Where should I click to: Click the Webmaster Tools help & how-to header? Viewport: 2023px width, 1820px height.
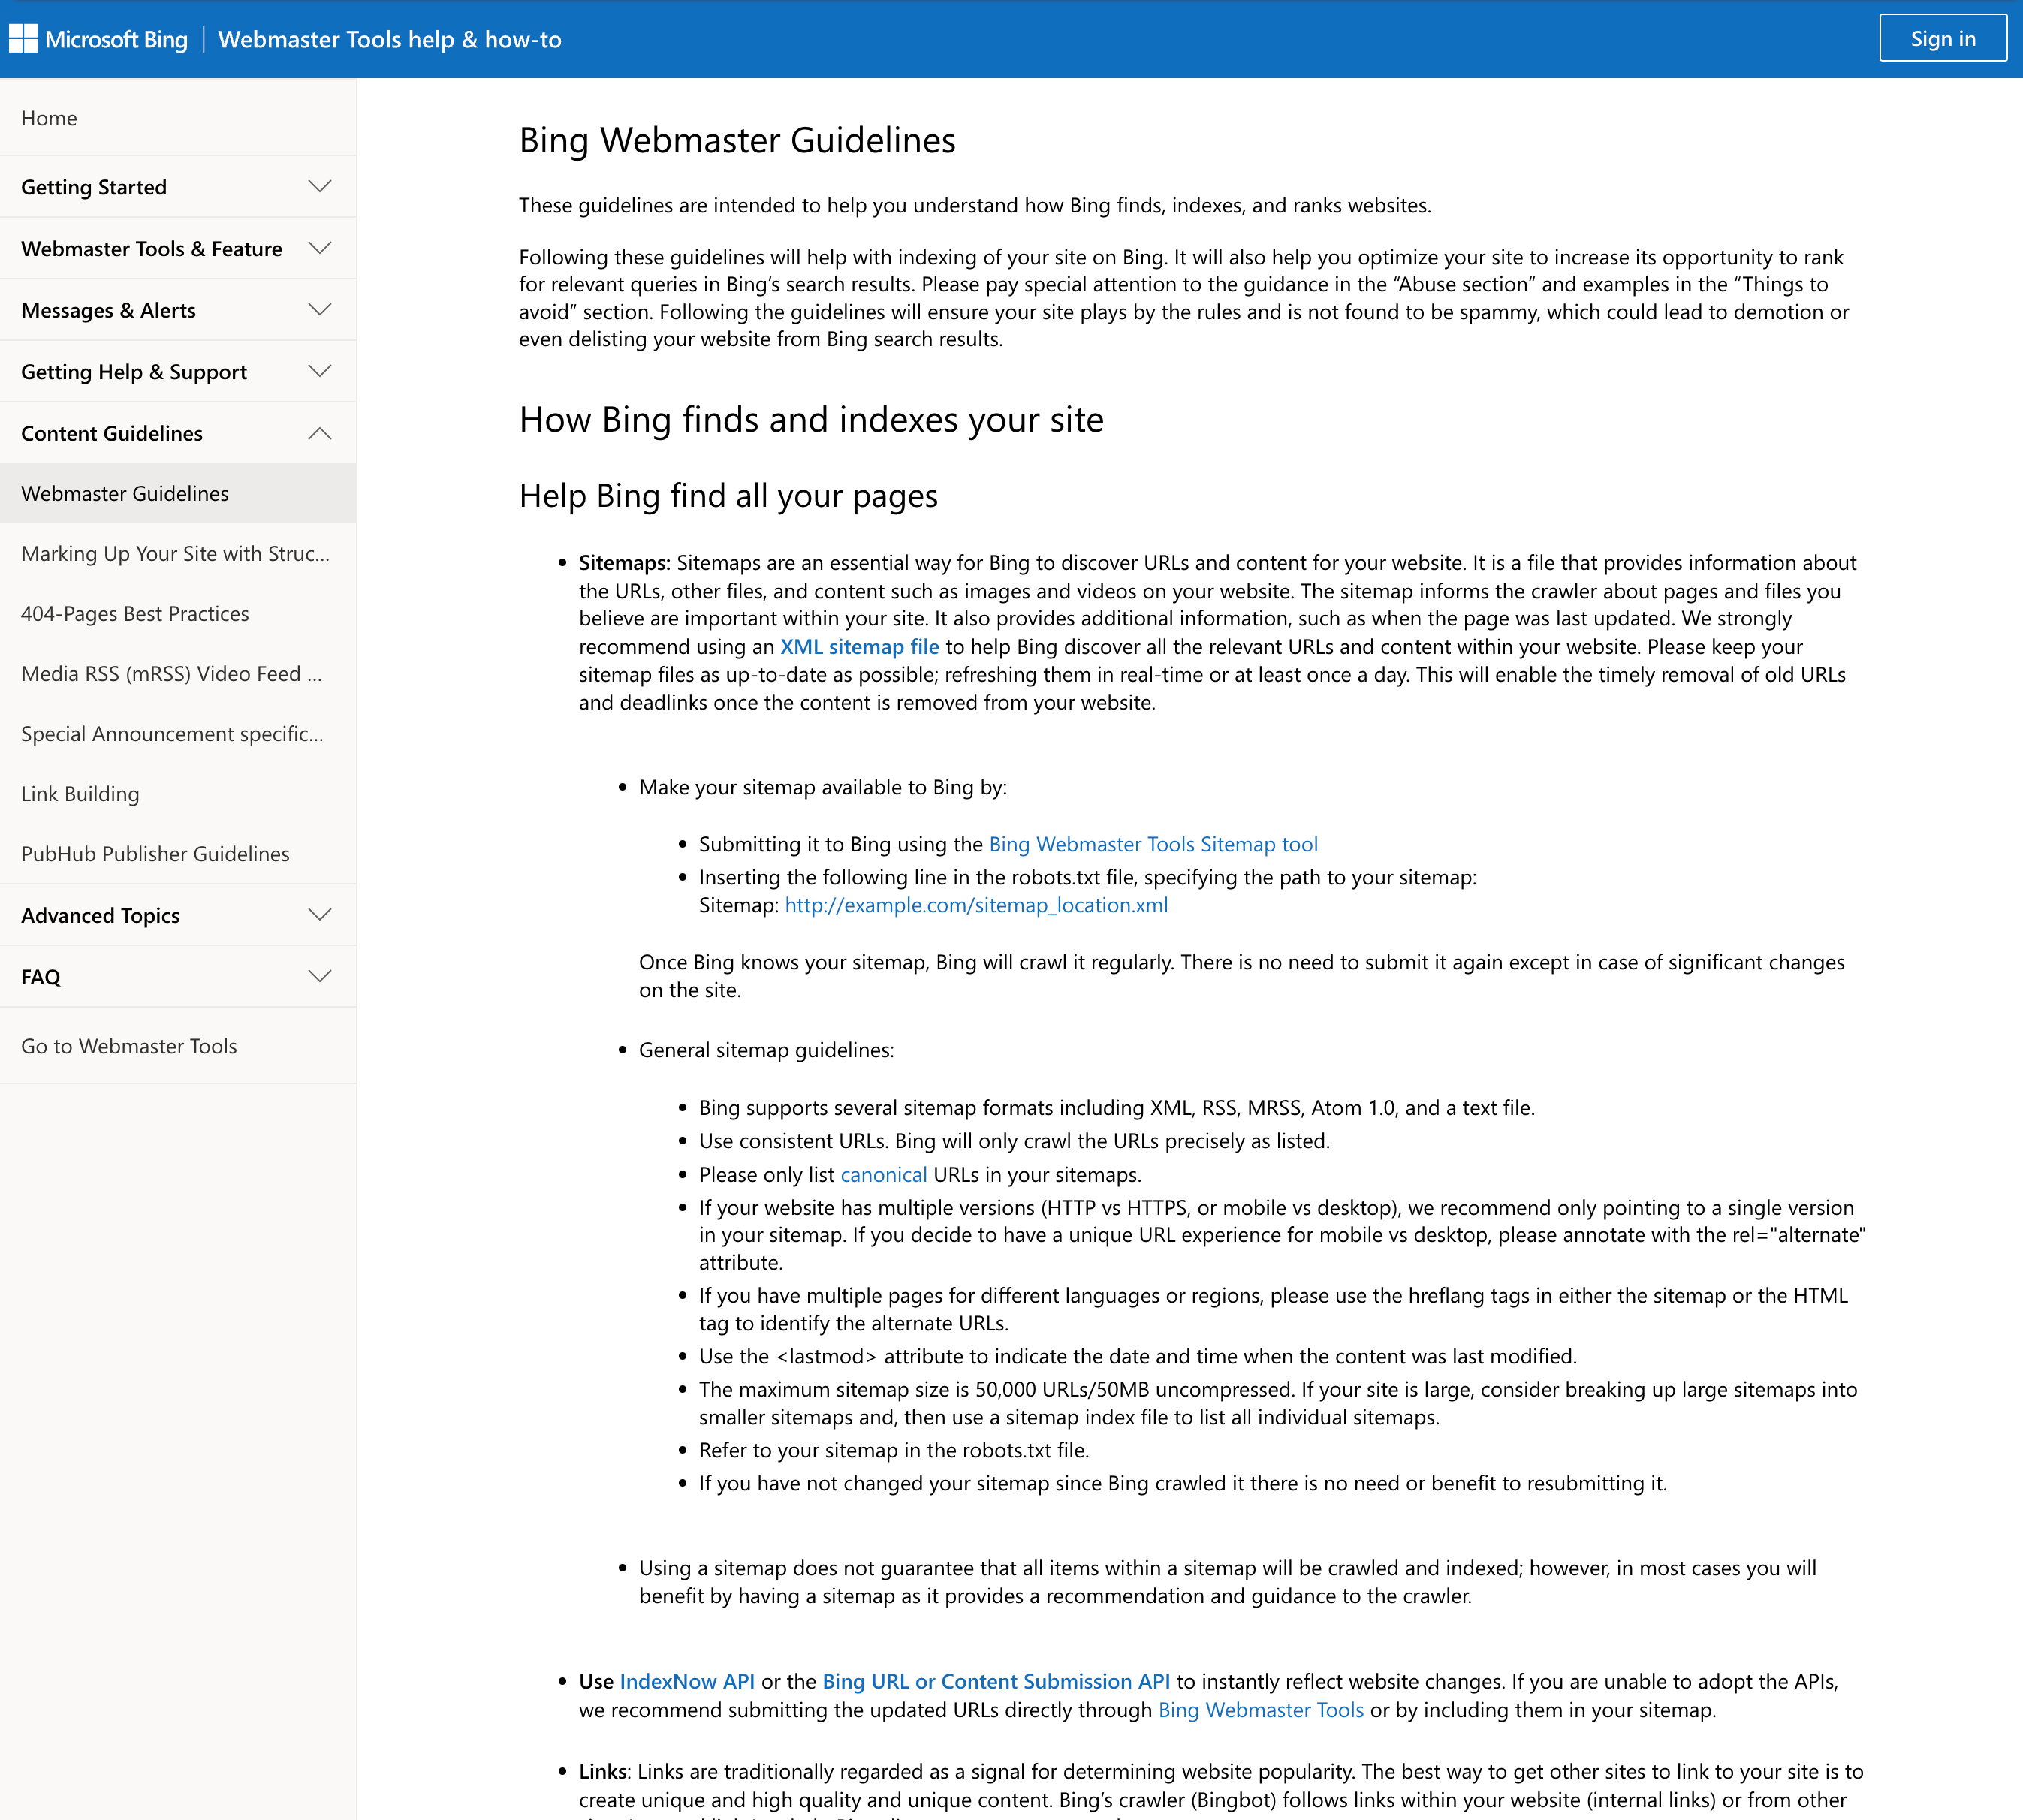(390, 39)
